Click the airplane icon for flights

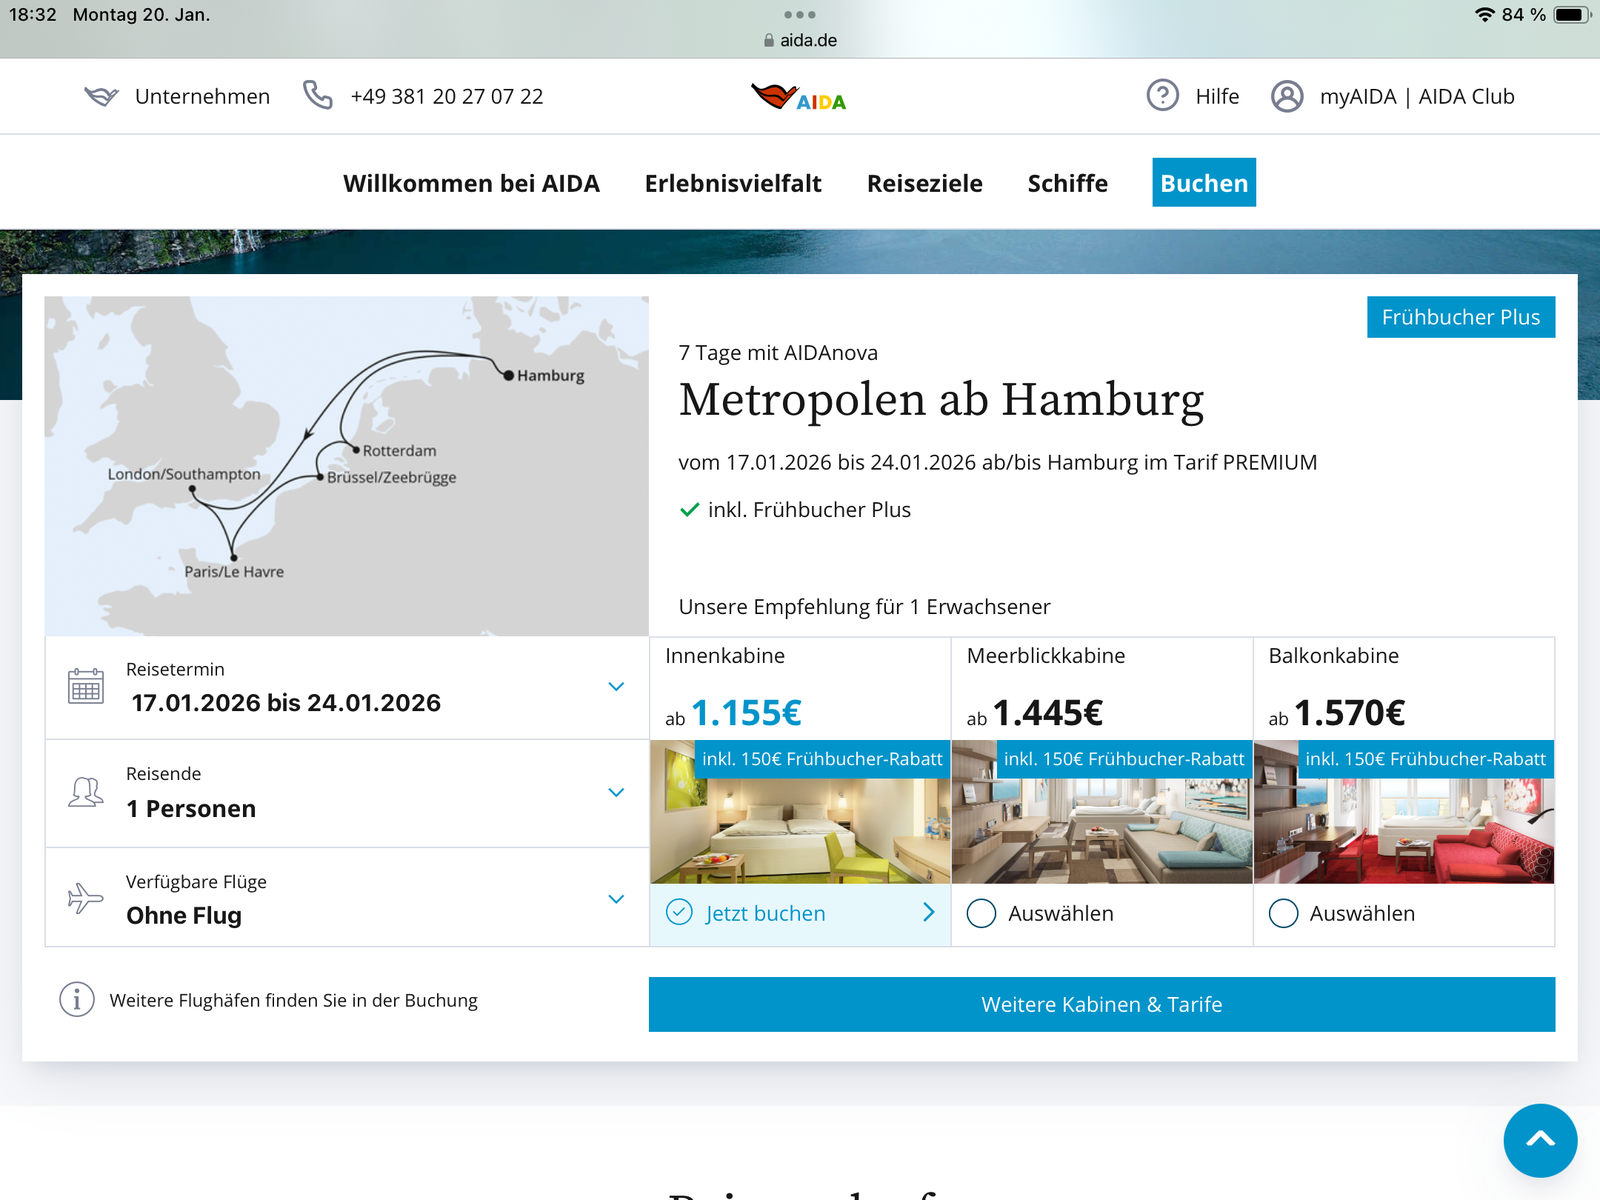(x=85, y=897)
